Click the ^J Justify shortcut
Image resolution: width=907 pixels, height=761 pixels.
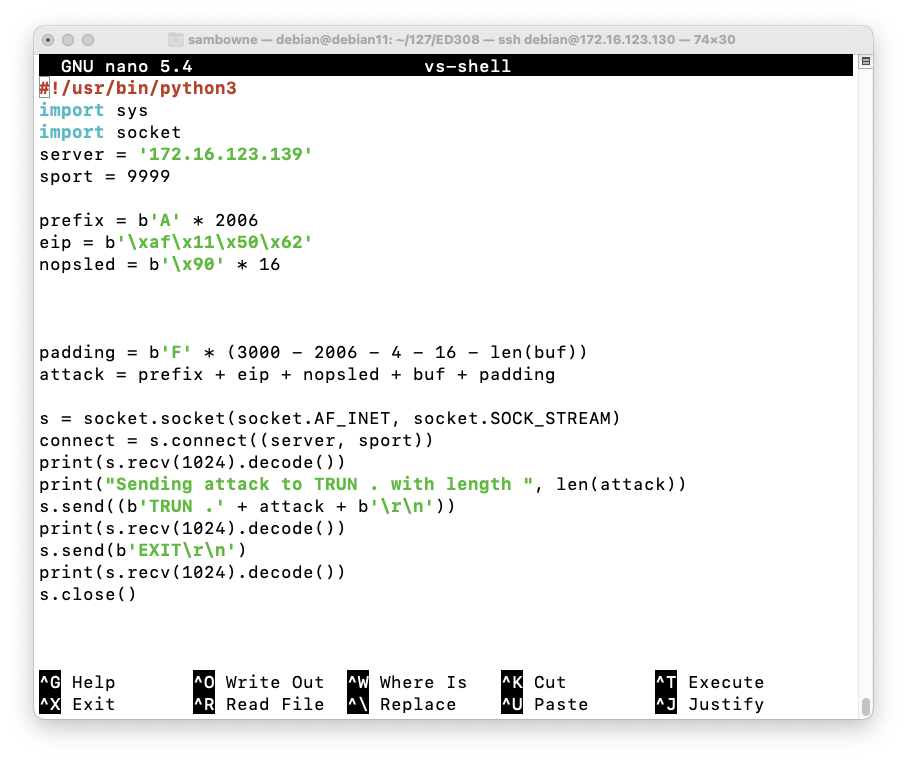pos(710,704)
